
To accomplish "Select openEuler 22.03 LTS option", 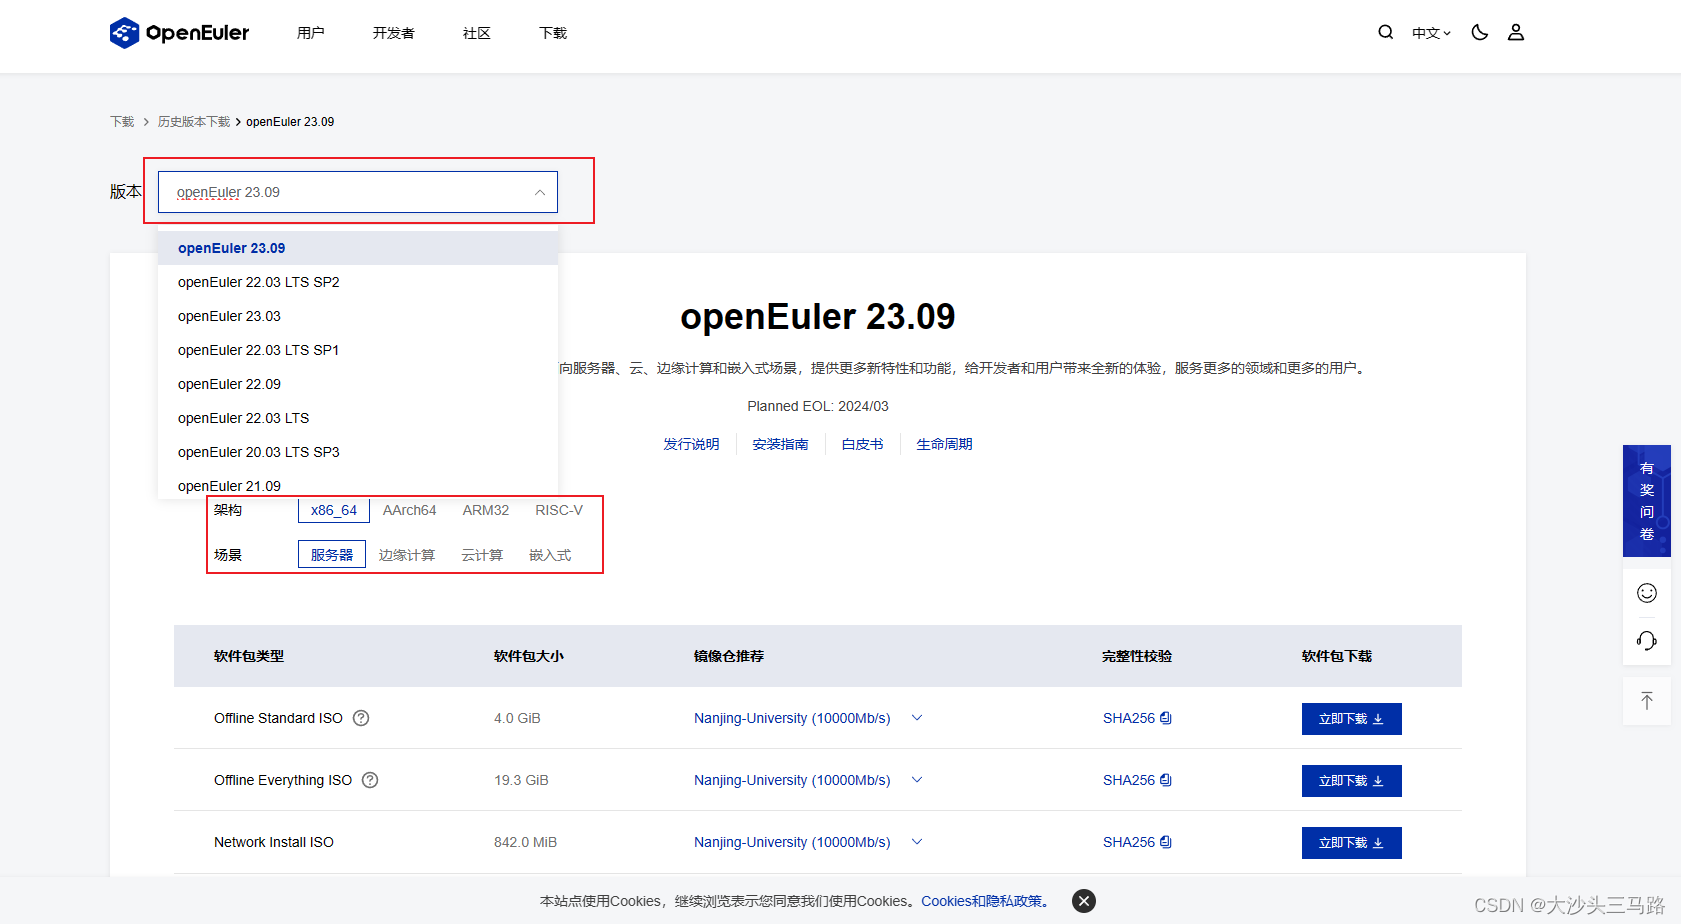I will (358, 418).
